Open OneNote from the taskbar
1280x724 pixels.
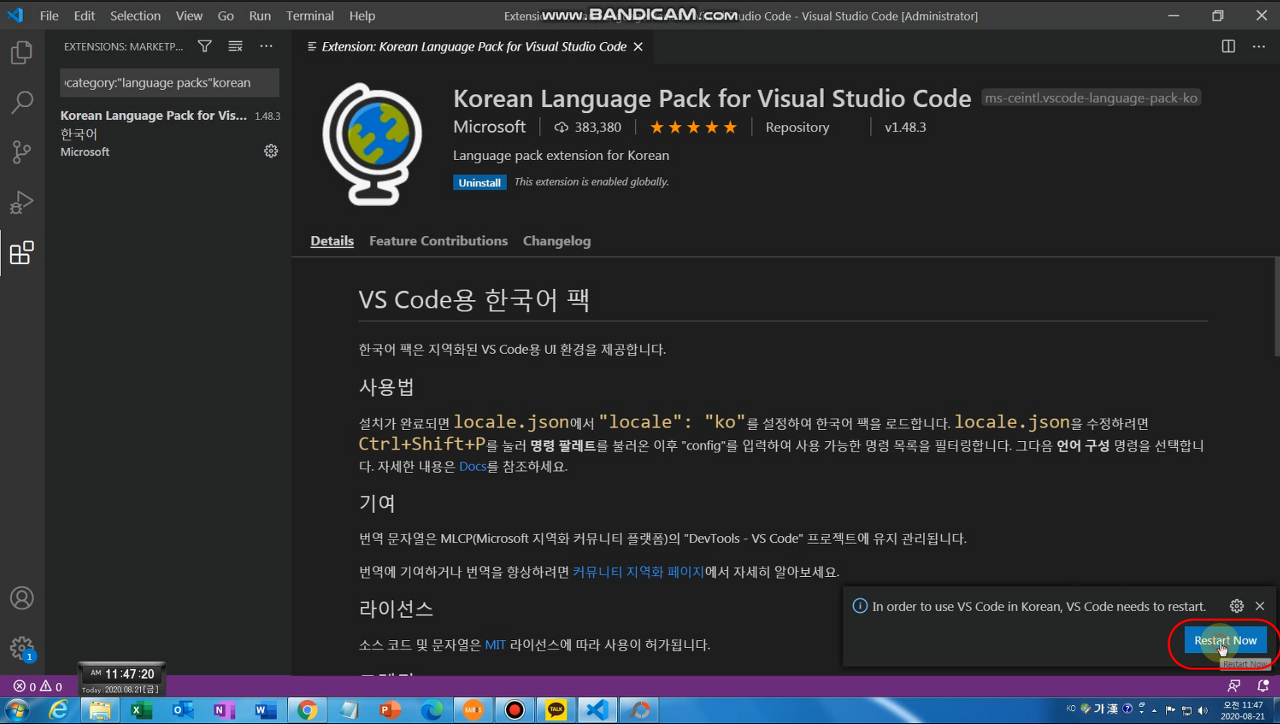click(x=224, y=710)
